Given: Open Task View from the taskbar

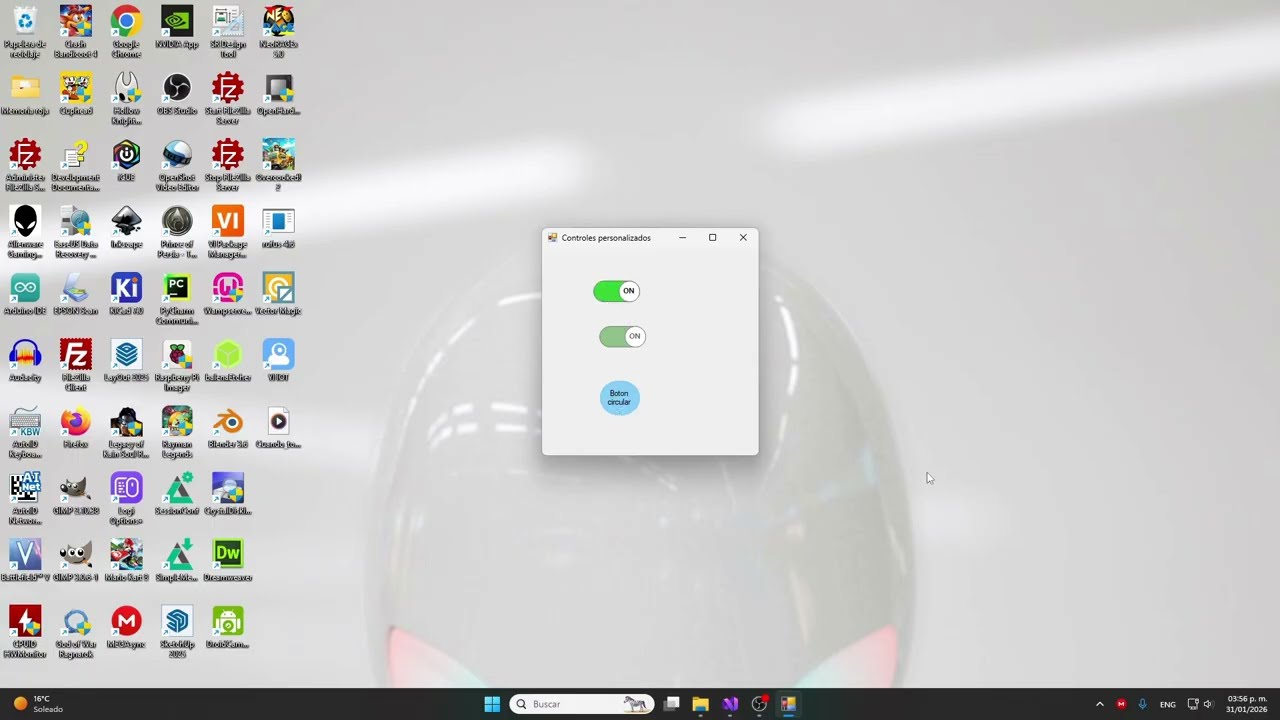Looking at the screenshot, I should coord(672,704).
